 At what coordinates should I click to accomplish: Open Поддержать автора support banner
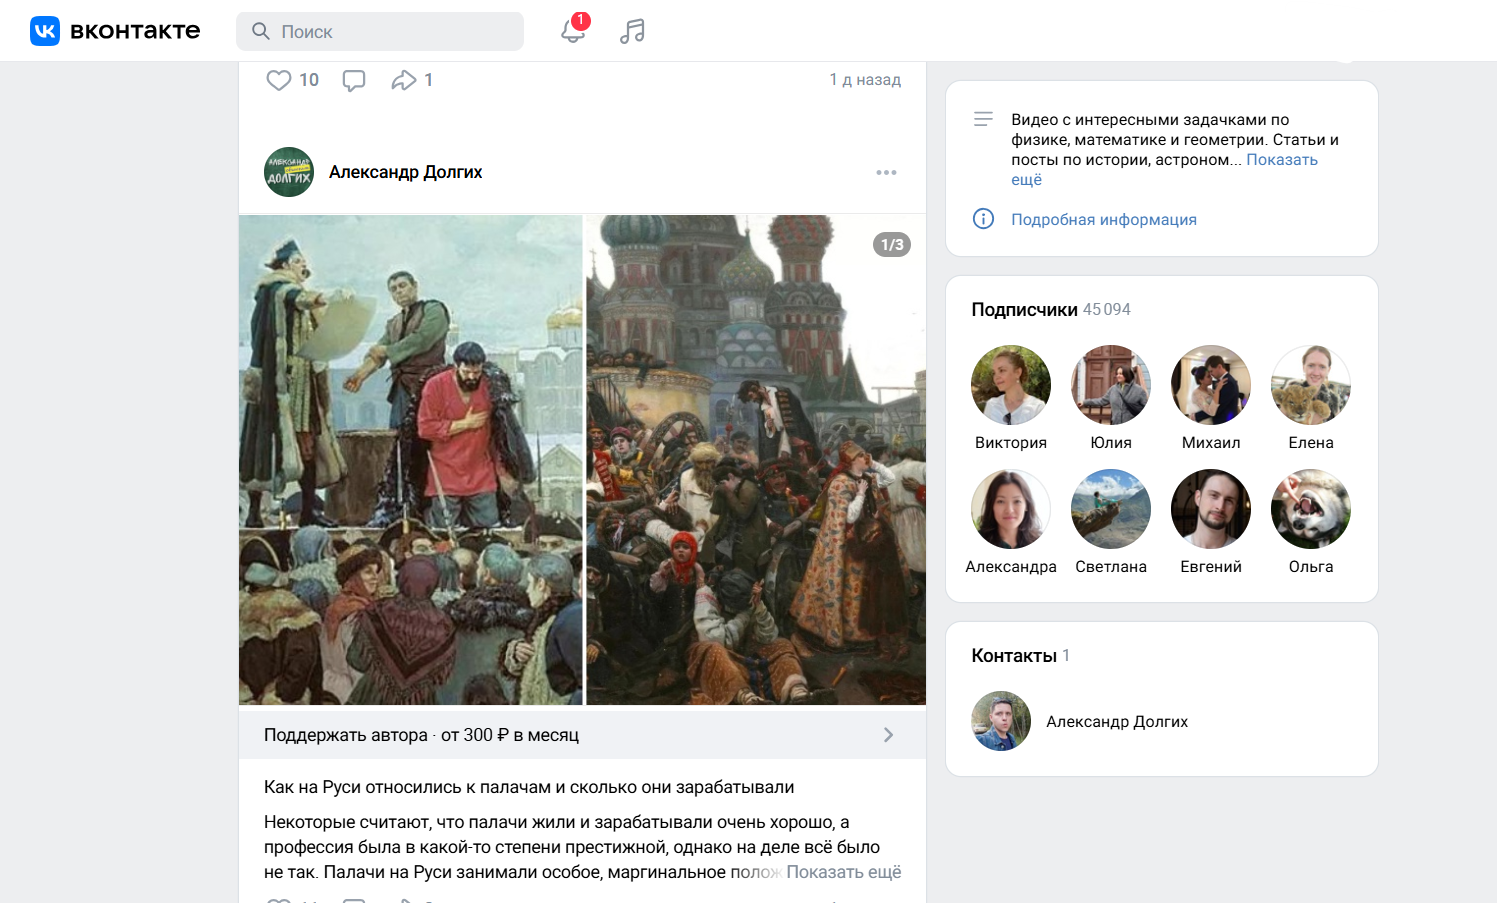[582, 735]
